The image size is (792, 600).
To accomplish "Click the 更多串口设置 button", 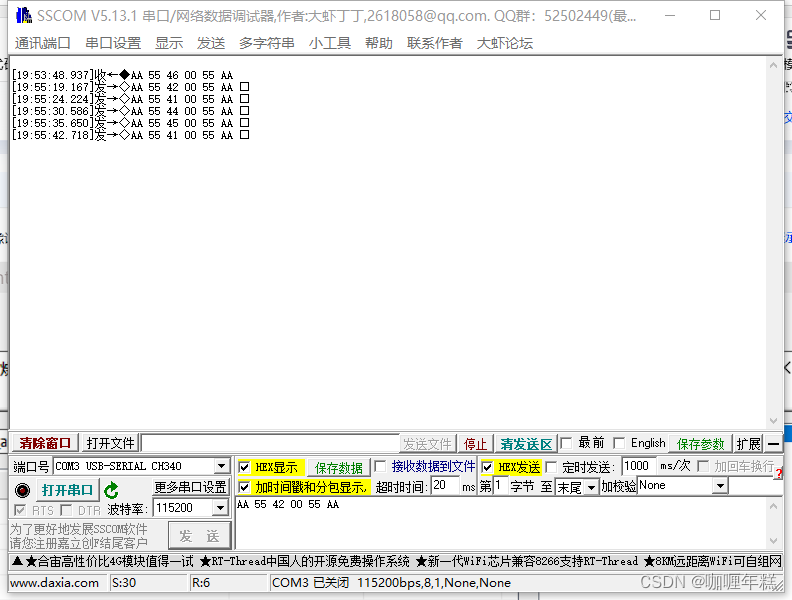I will point(191,487).
